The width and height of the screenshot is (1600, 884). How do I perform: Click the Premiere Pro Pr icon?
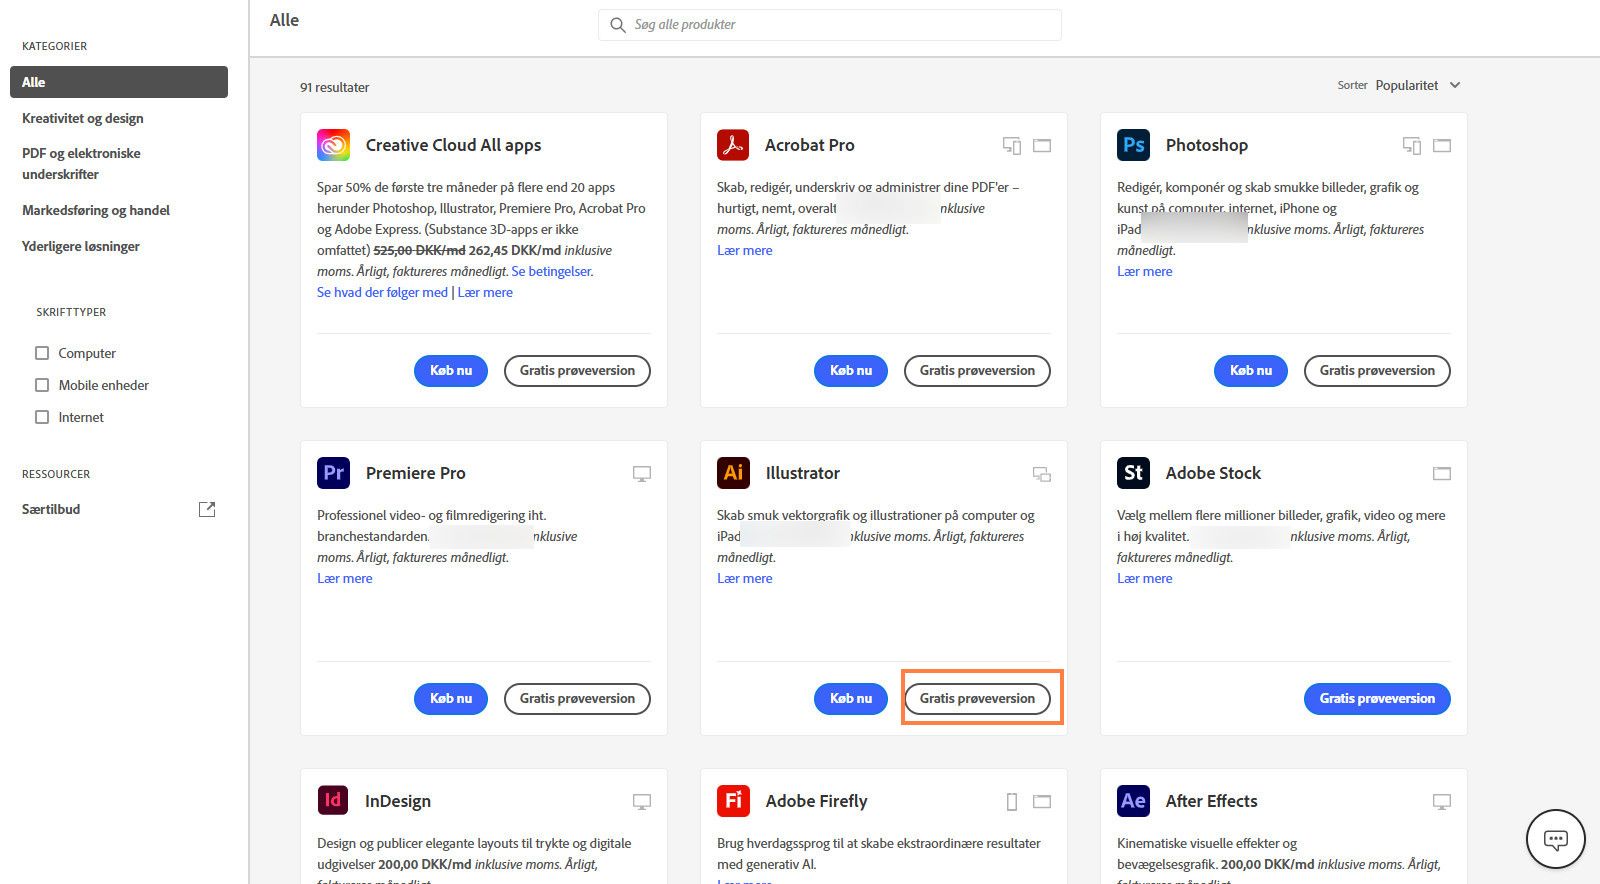coord(333,473)
